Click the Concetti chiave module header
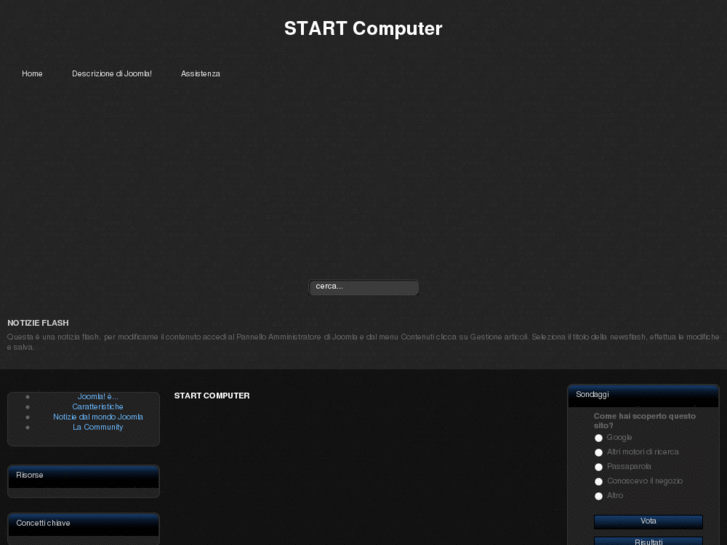Image resolution: width=727 pixels, height=545 pixels. coord(83,524)
